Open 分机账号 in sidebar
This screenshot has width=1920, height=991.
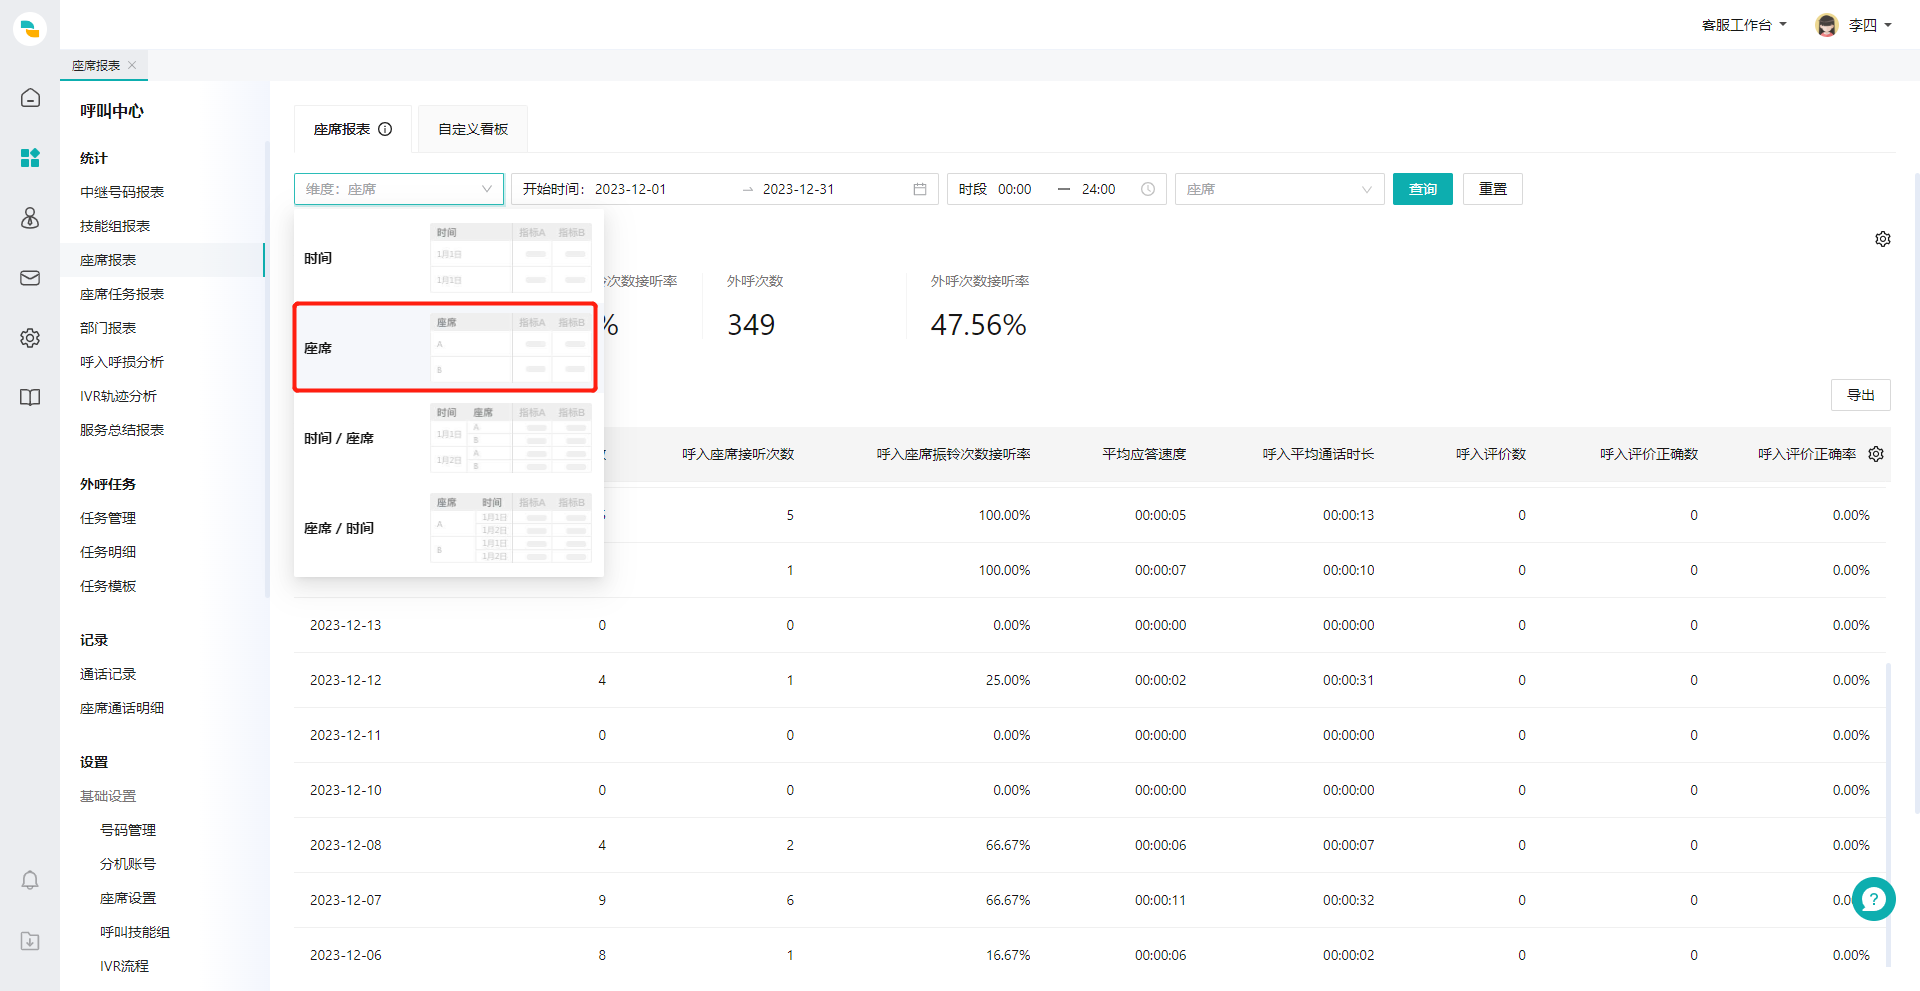128,864
